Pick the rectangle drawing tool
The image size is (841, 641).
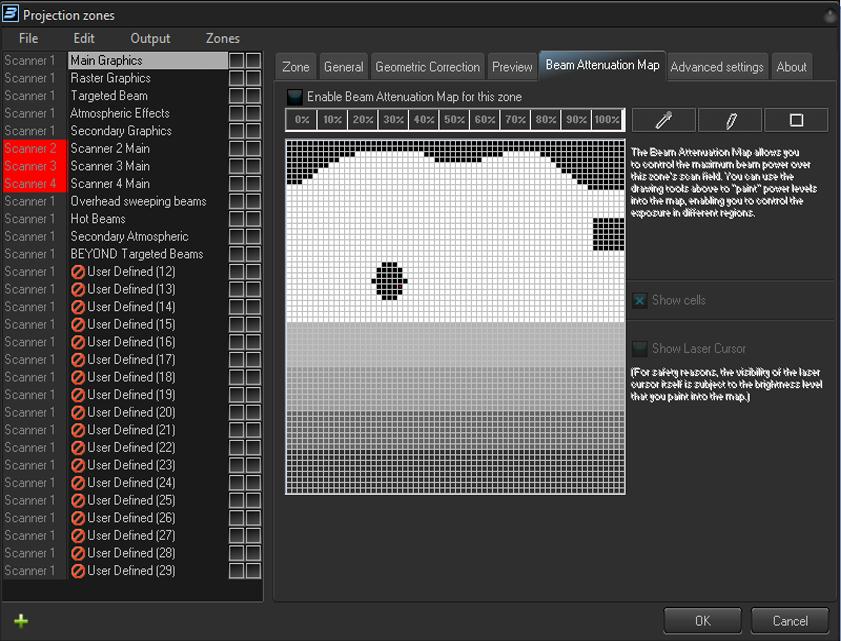point(796,120)
